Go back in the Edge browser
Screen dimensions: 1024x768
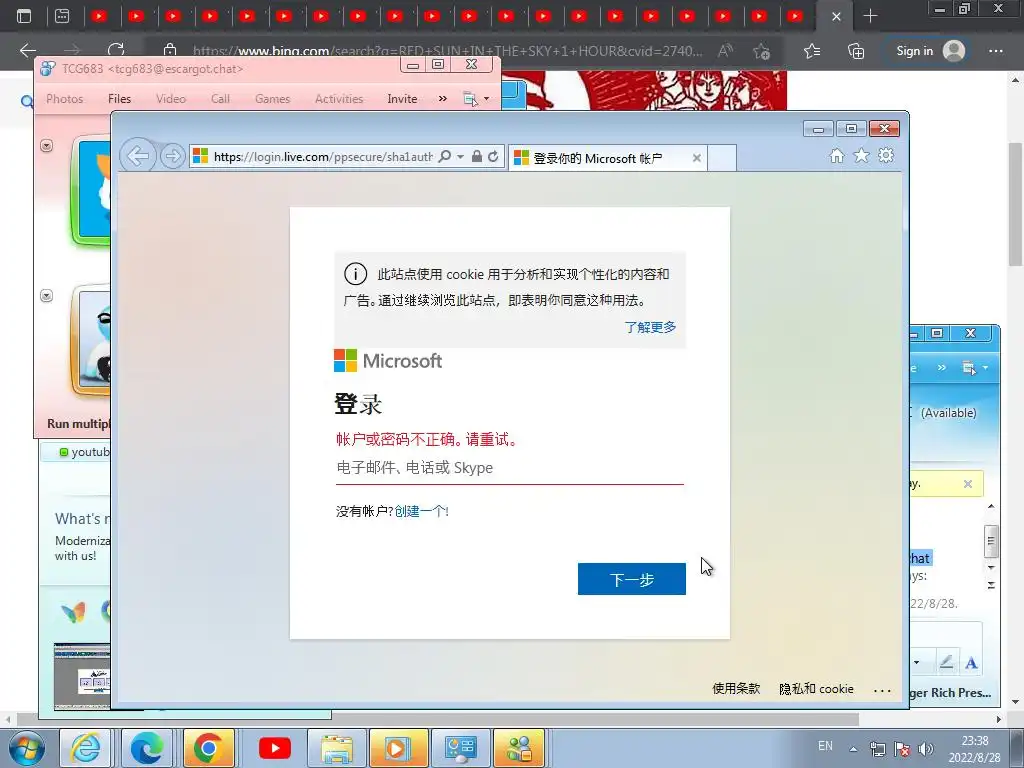click(x=27, y=50)
